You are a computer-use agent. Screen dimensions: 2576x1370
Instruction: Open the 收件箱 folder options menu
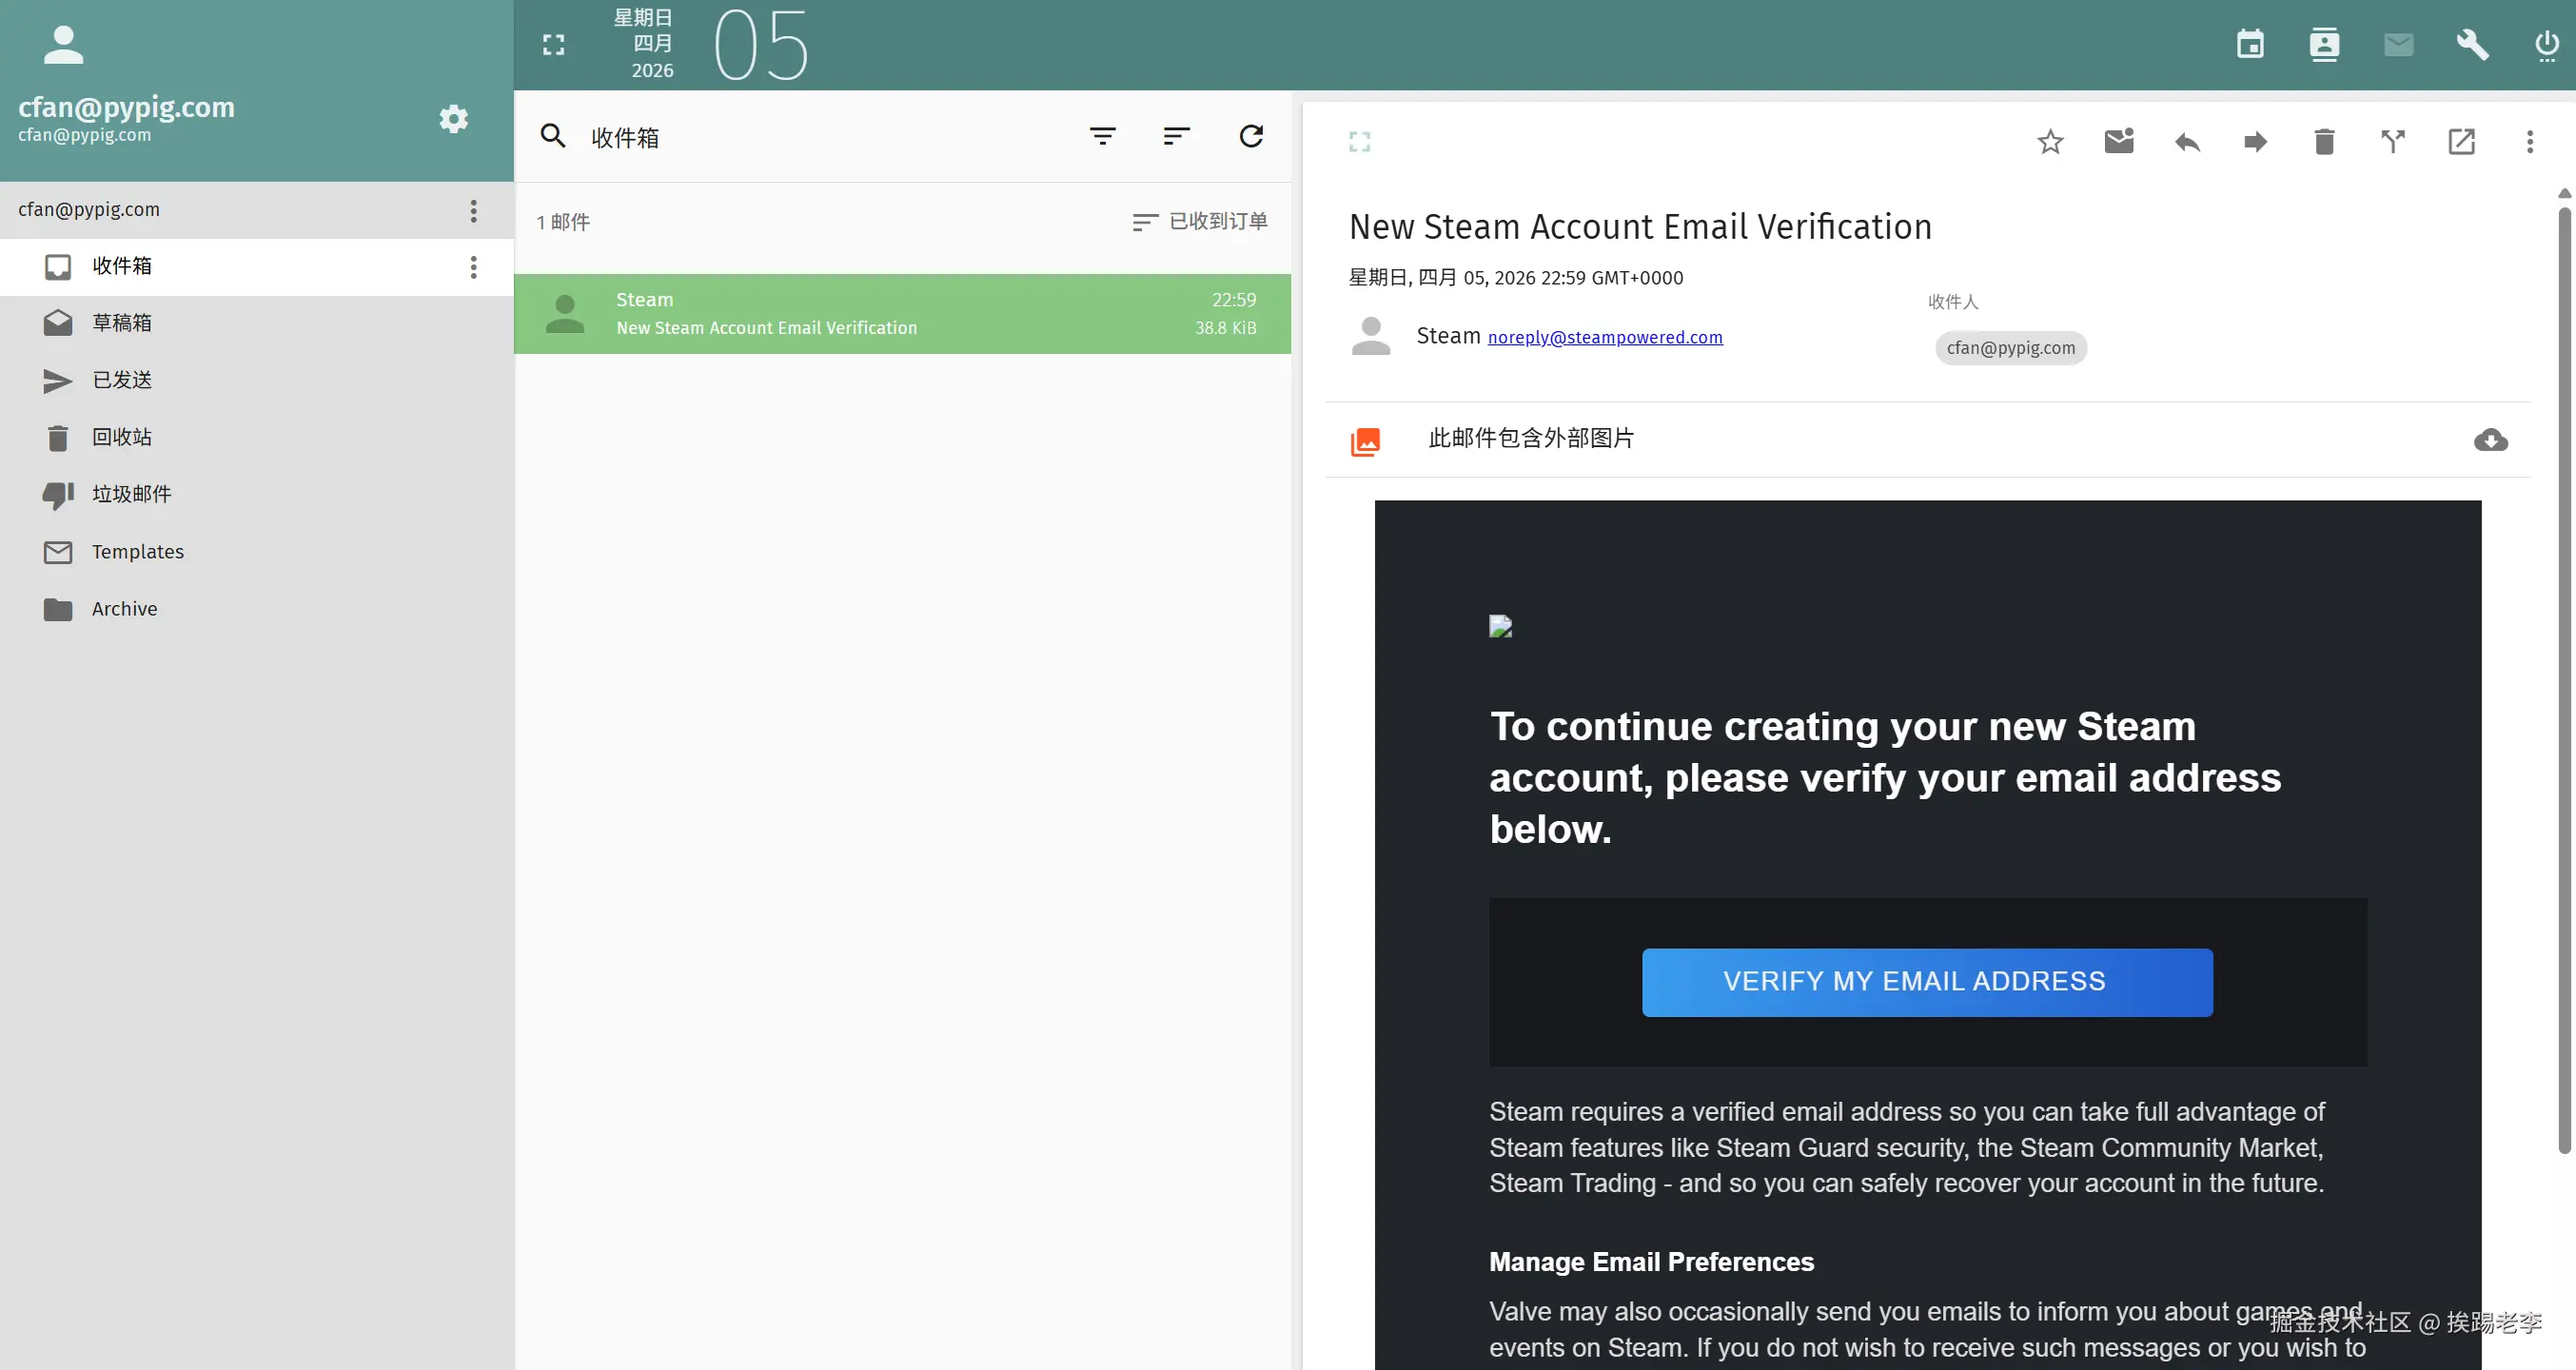pos(473,267)
